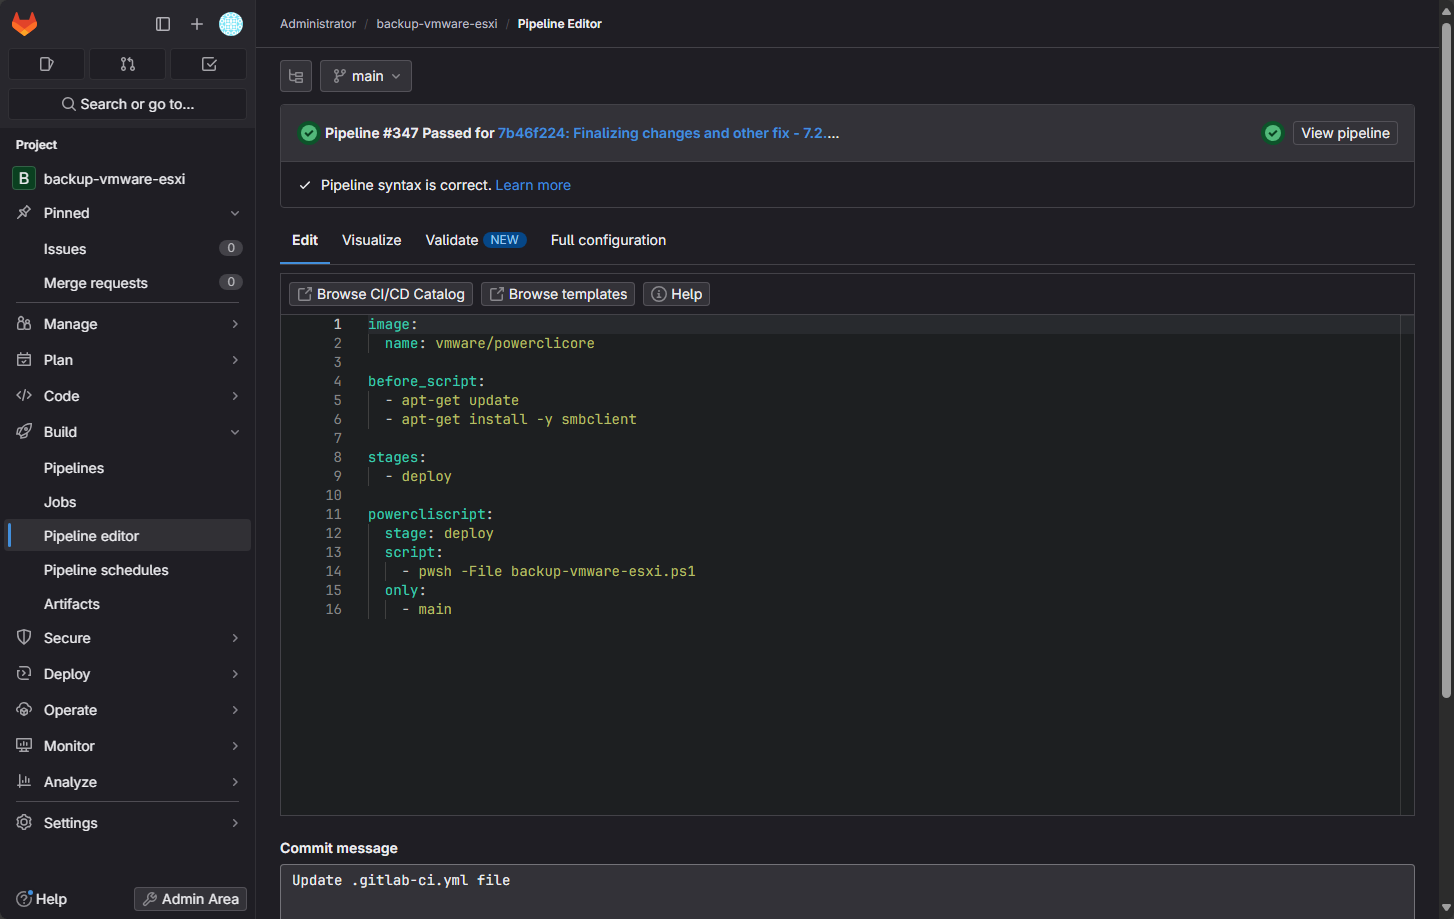1454x919 pixels.
Task: Open the main branch selector dropdown
Action: 366,76
